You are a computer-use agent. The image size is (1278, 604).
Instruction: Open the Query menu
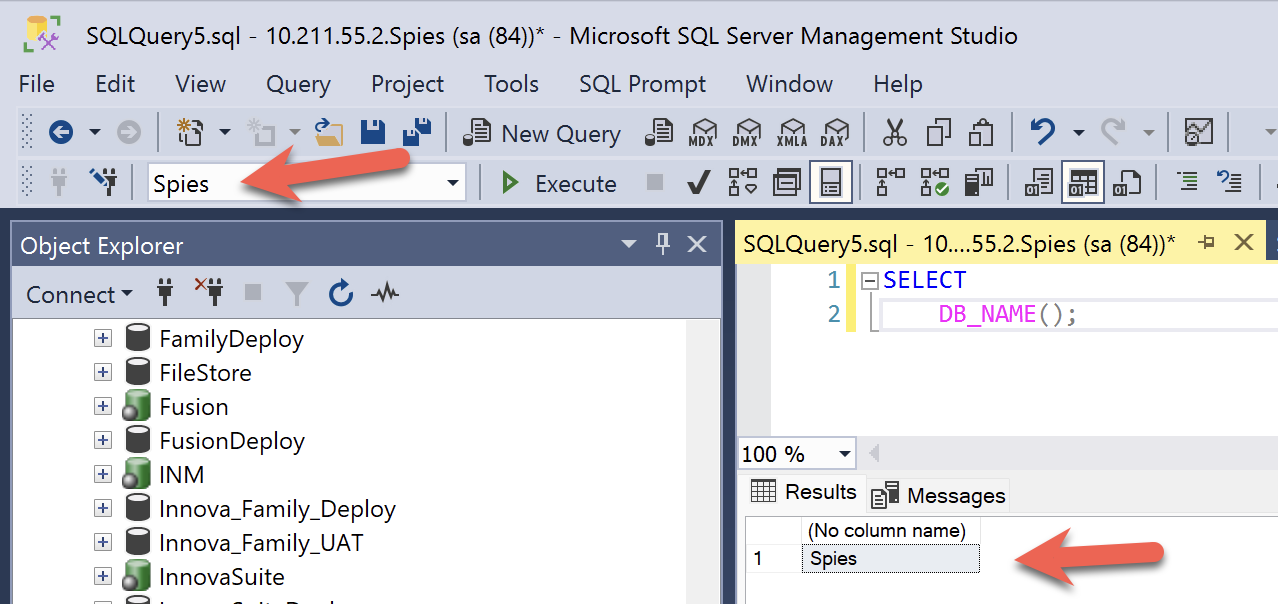coord(298,84)
